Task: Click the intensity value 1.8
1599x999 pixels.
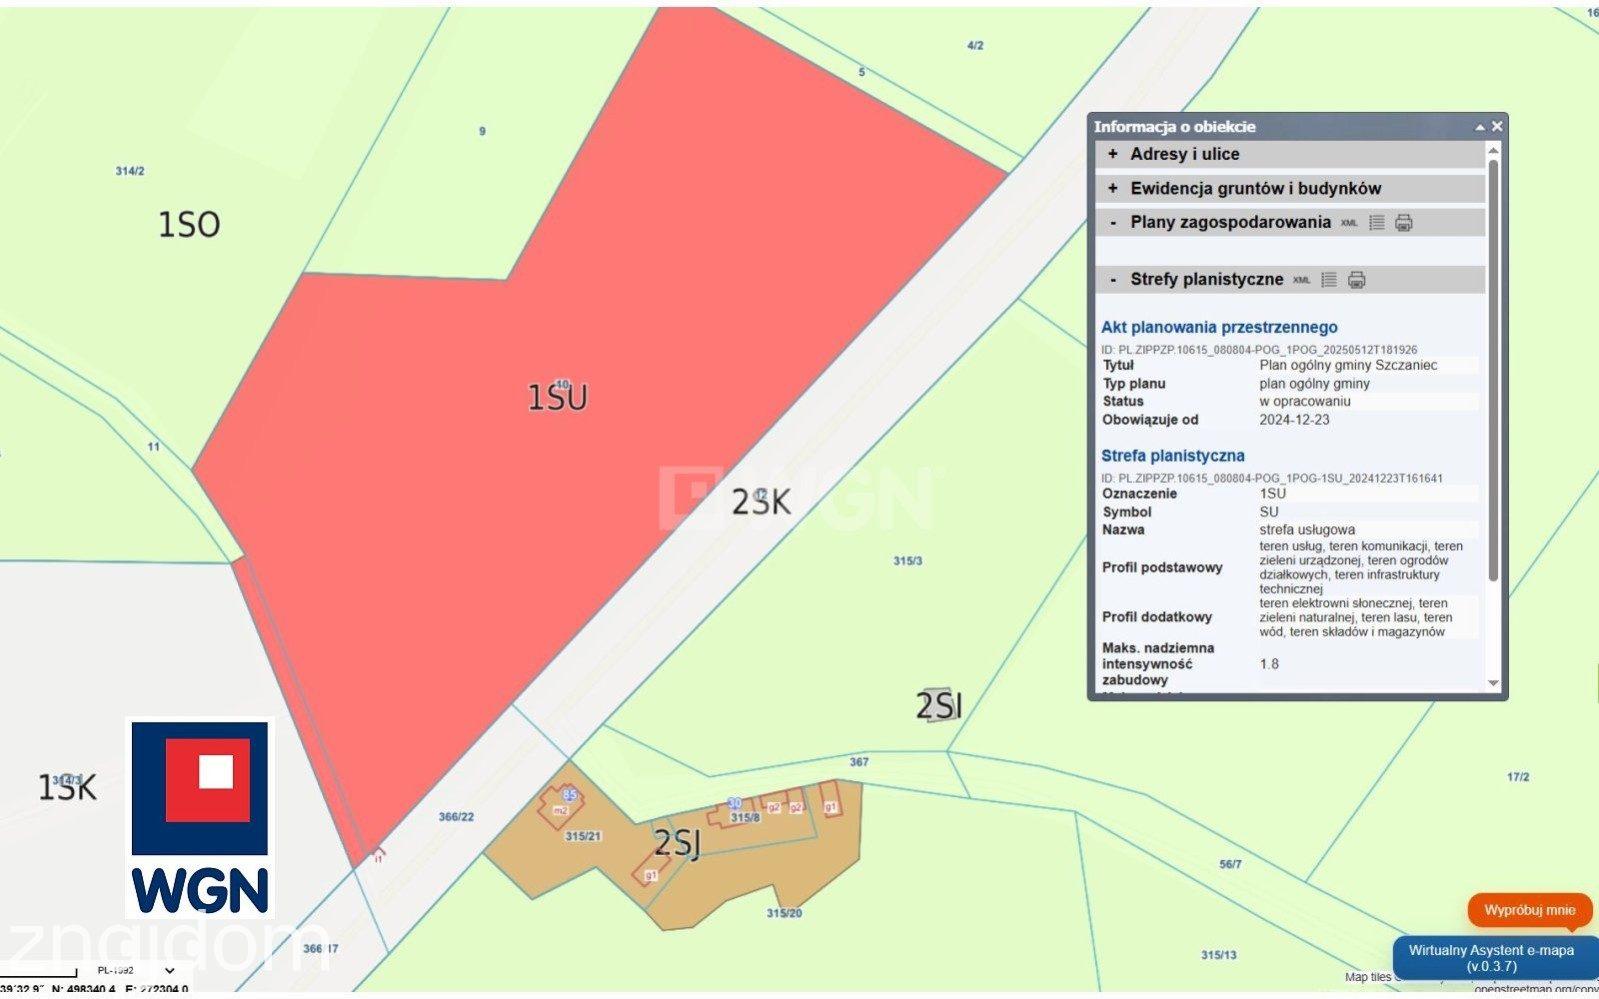Action: point(1269,664)
